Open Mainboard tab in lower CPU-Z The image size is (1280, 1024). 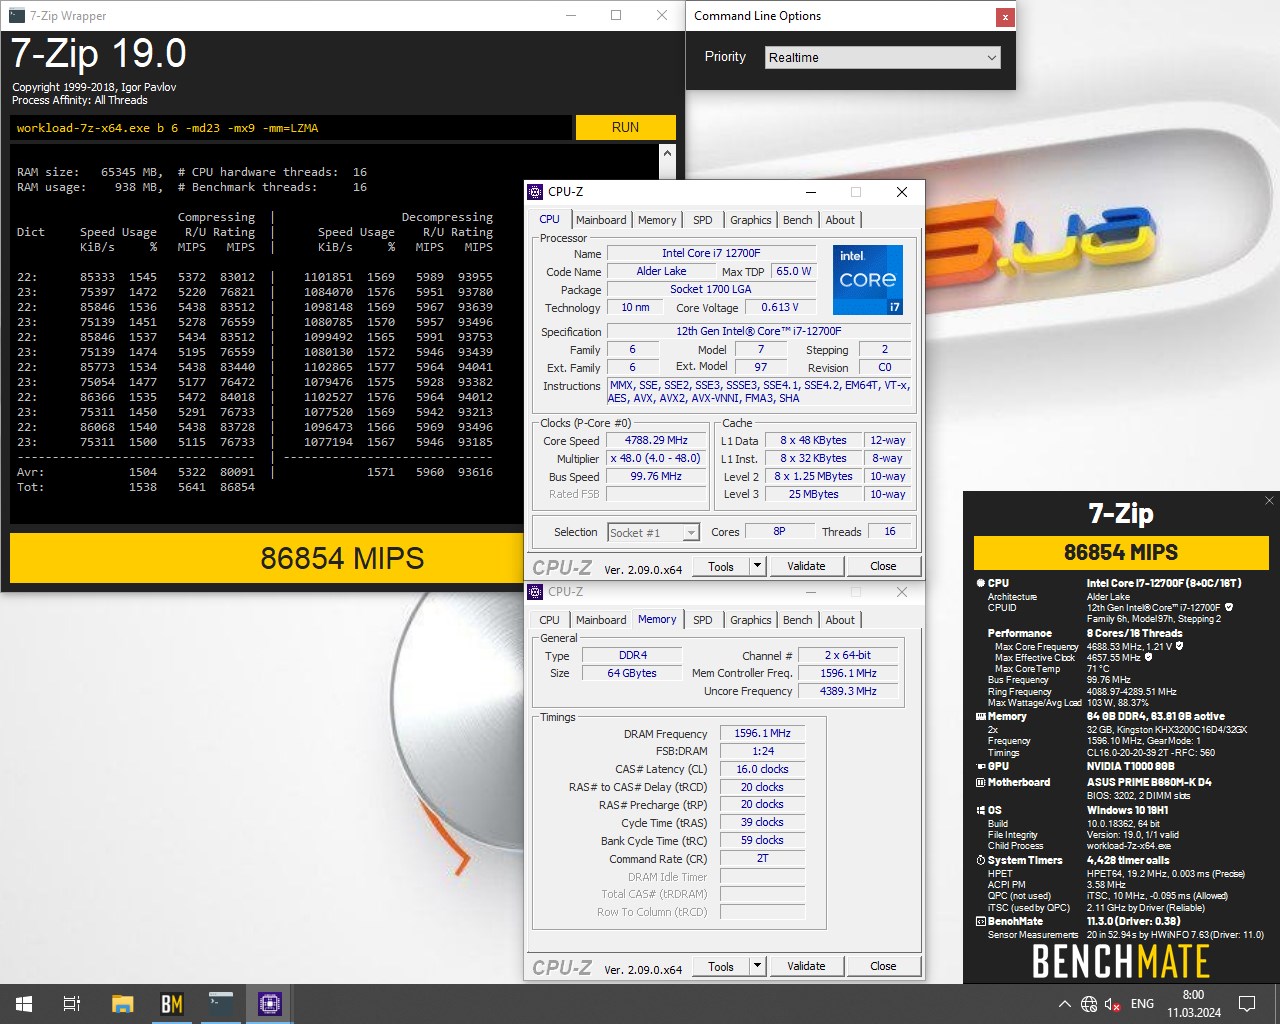pos(601,620)
